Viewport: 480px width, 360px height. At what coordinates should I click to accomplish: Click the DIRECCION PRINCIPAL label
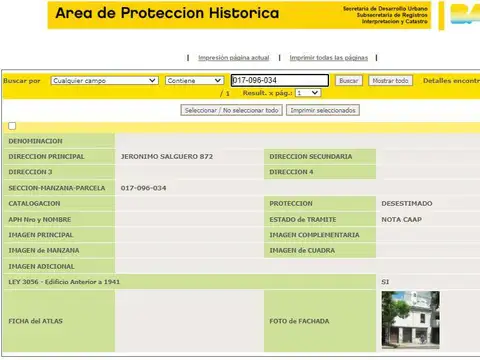(x=46, y=157)
